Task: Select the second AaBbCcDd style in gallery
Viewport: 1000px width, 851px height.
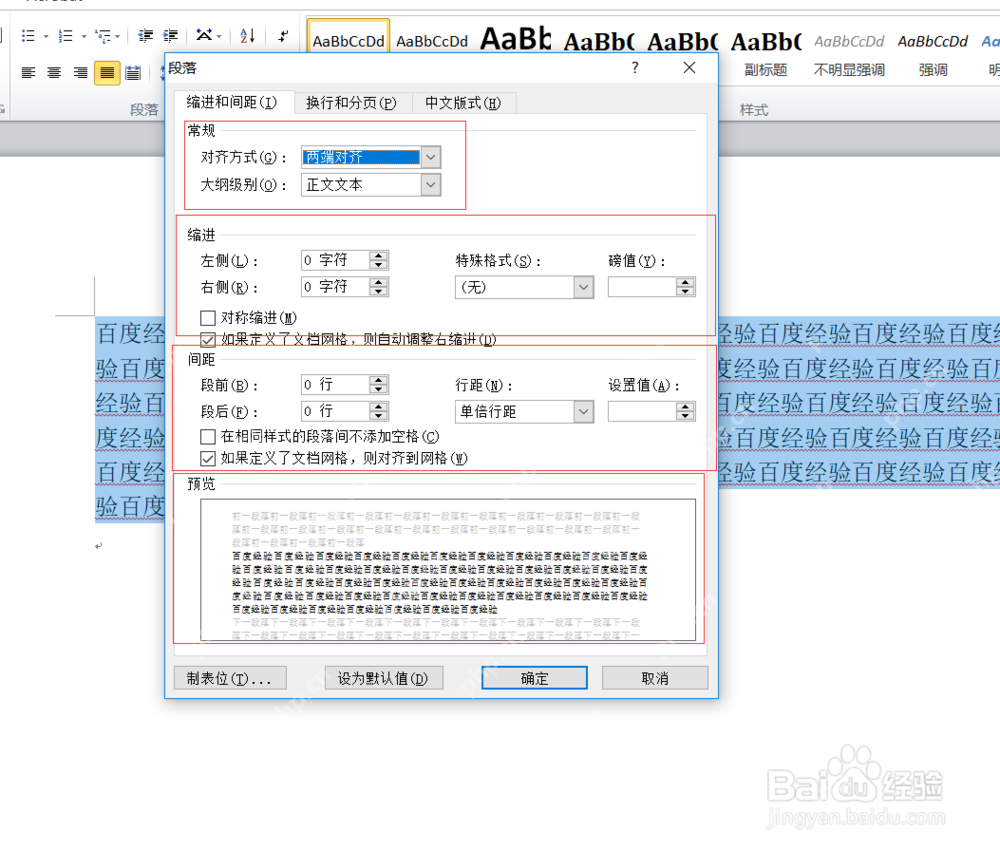Action: [x=432, y=41]
